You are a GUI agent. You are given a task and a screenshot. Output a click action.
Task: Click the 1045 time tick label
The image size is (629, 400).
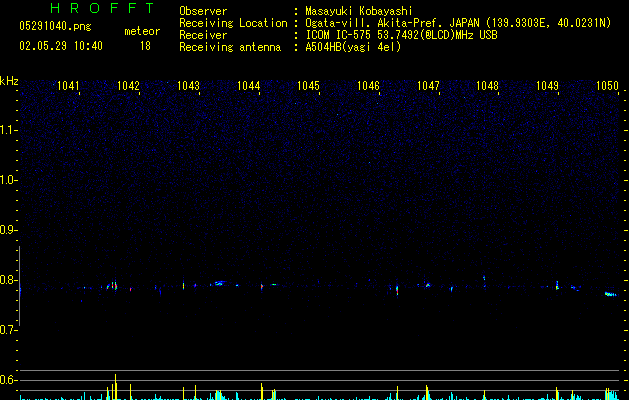pyautogui.click(x=308, y=86)
